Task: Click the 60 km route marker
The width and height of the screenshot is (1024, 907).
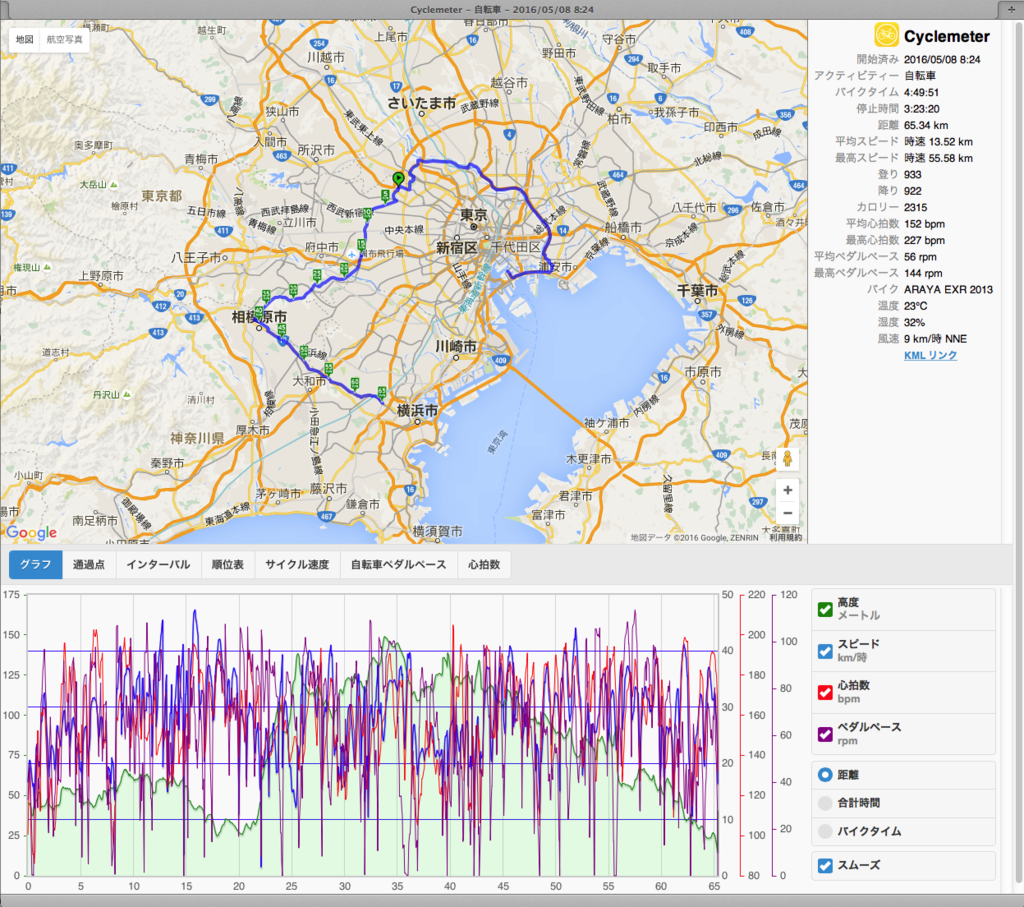Action: point(355,383)
